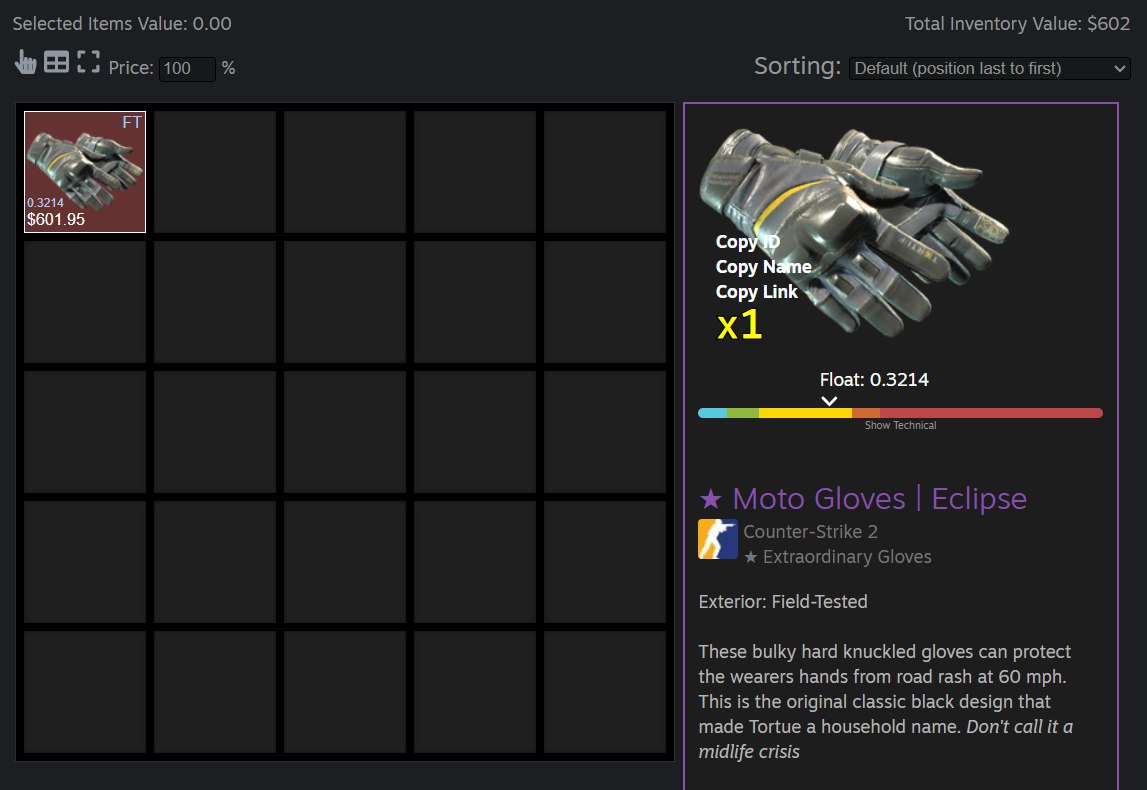Click the hand pointer selection icon
Image resolution: width=1147 pixels, height=790 pixels.
tap(26, 63)
